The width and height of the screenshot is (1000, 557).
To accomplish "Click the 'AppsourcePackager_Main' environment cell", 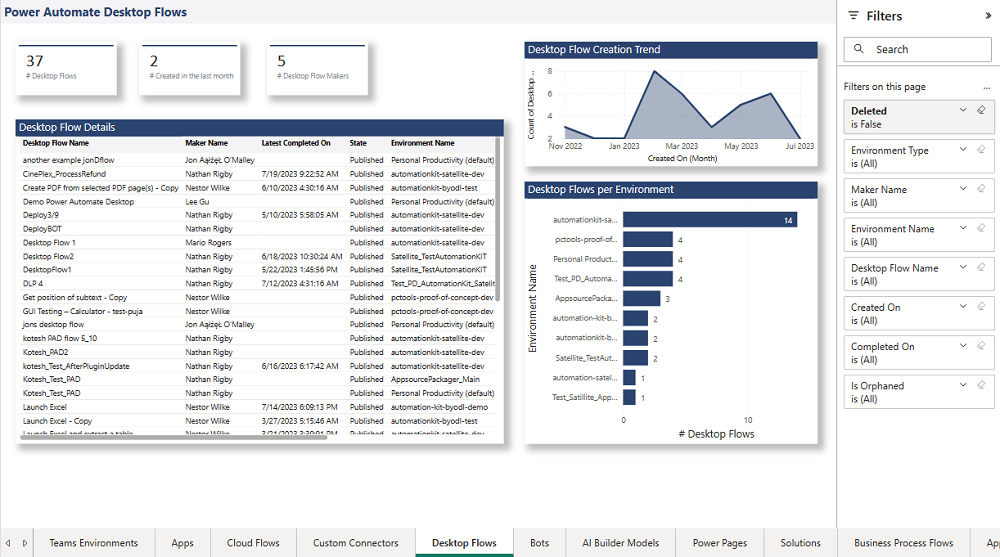I will click(435, 379).
